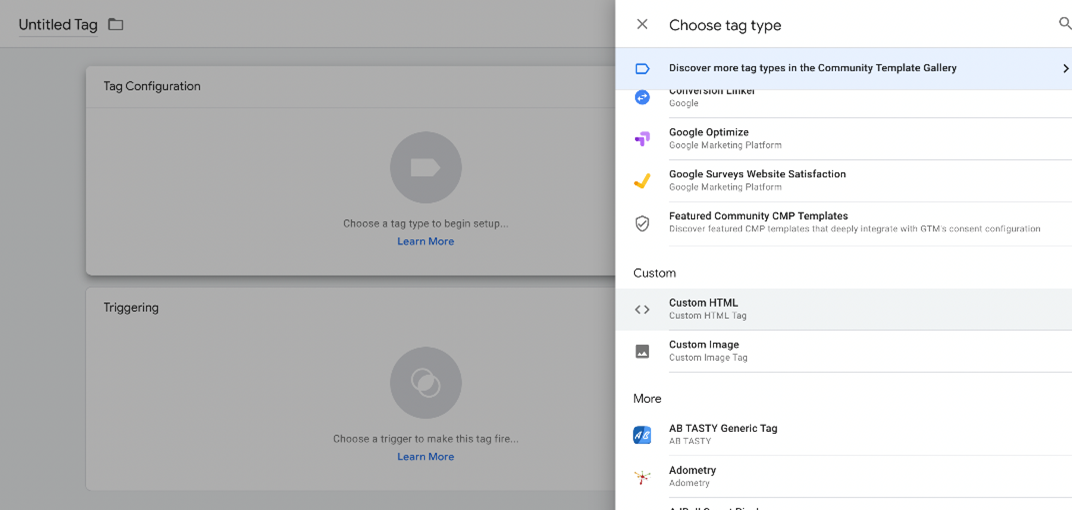Click the Custom Image picture icon

coord(642,352)
